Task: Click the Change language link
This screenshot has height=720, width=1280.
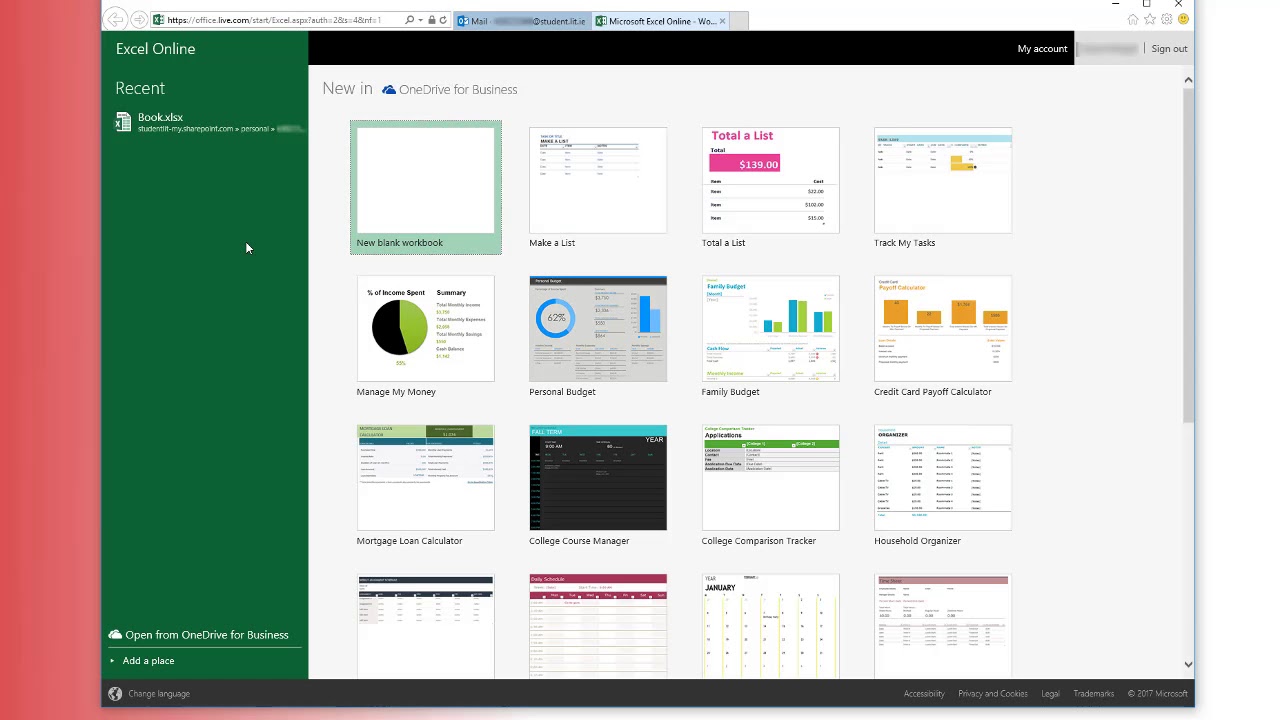Action: 159,694
